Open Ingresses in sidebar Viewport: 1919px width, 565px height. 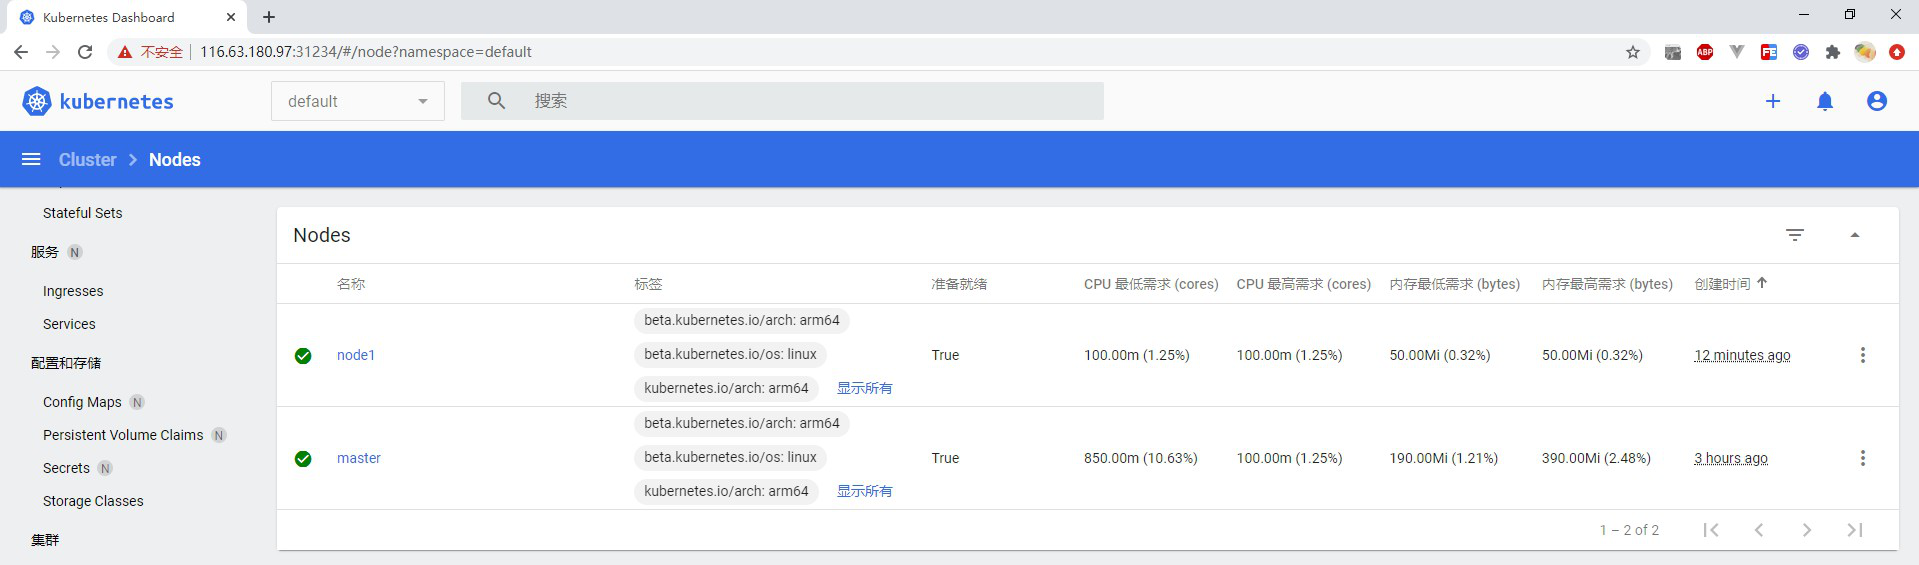pyautogui.click(x=73, y=291)
